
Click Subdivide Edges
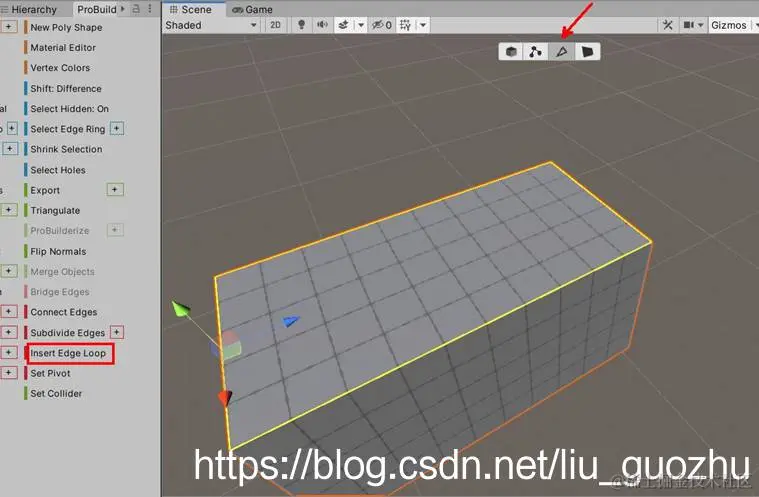67,333
